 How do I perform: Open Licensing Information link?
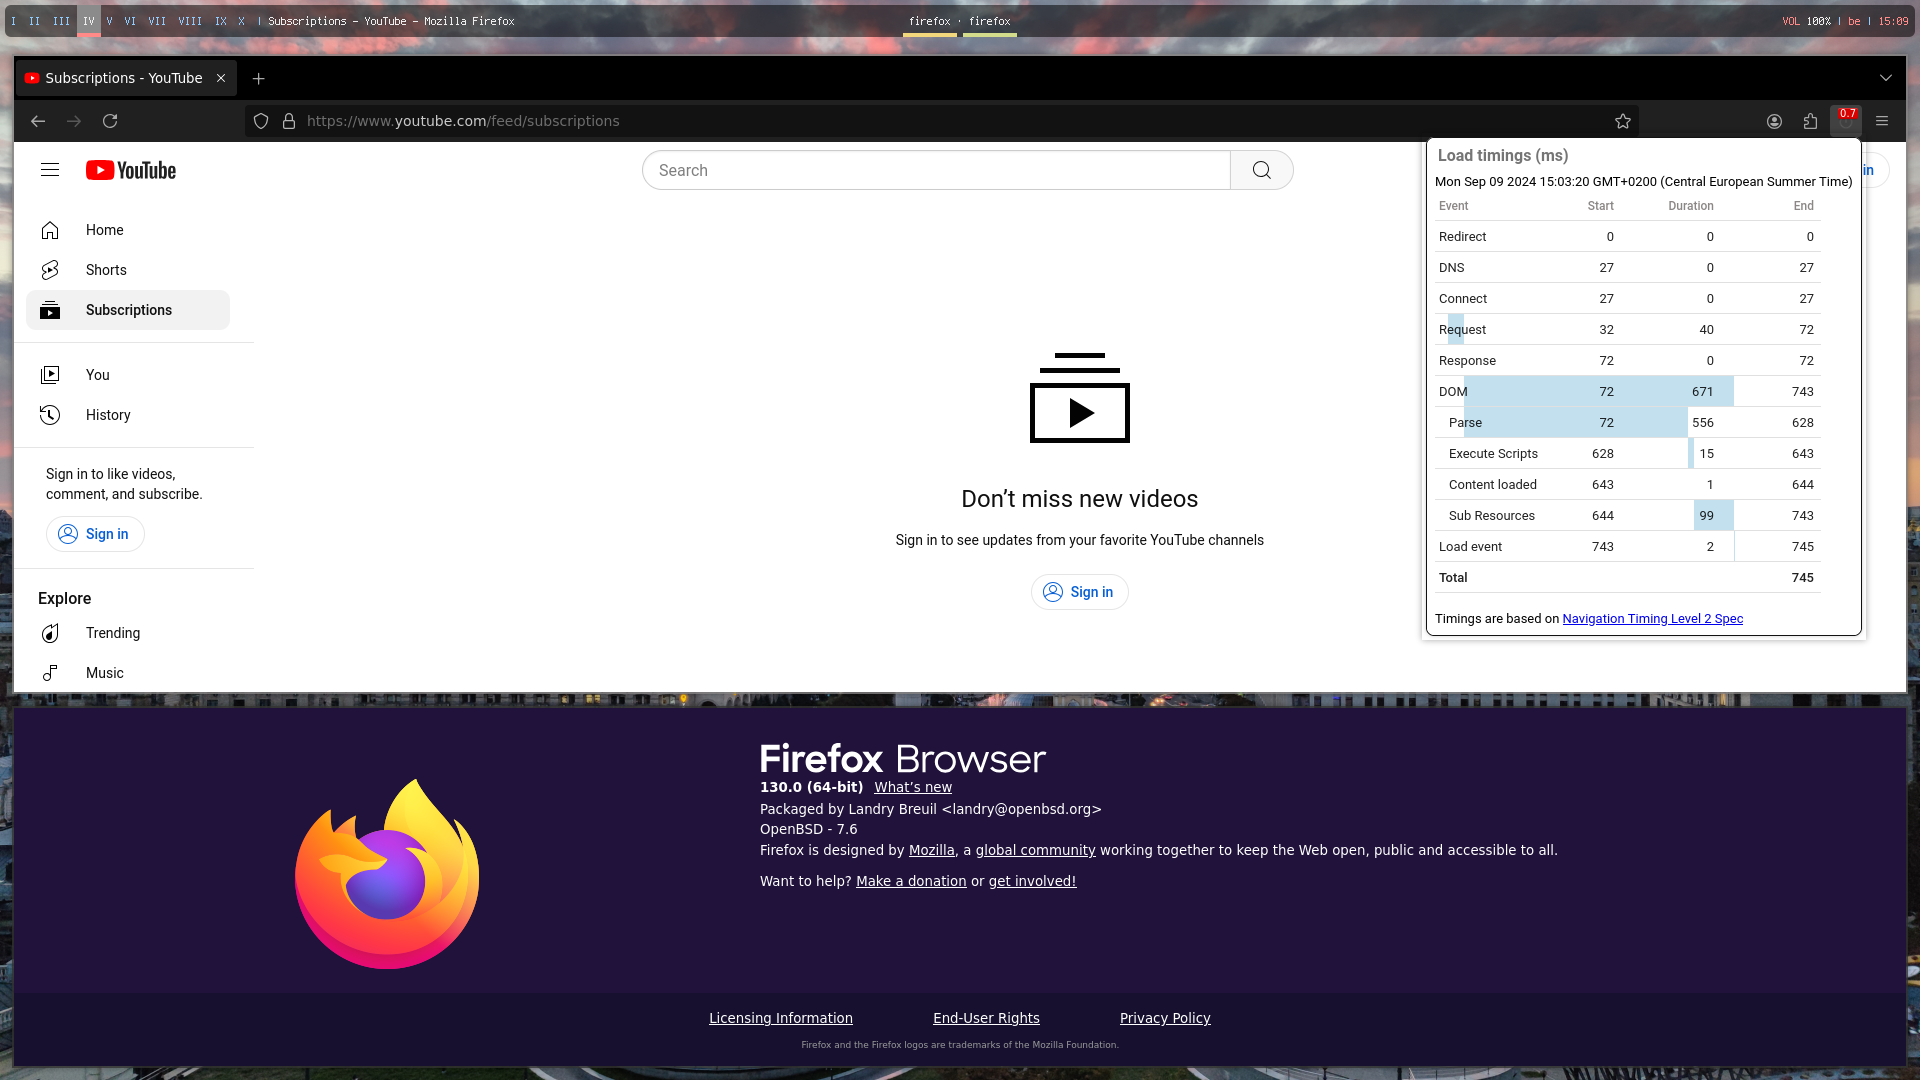[x=781, y=1018]
